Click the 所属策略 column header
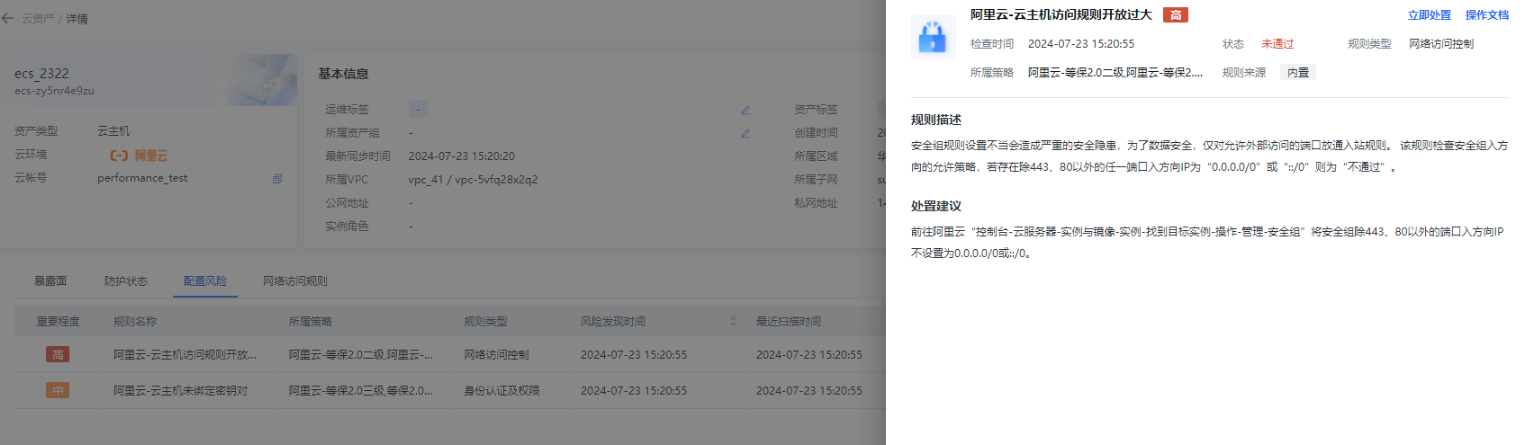 point(310,322)
